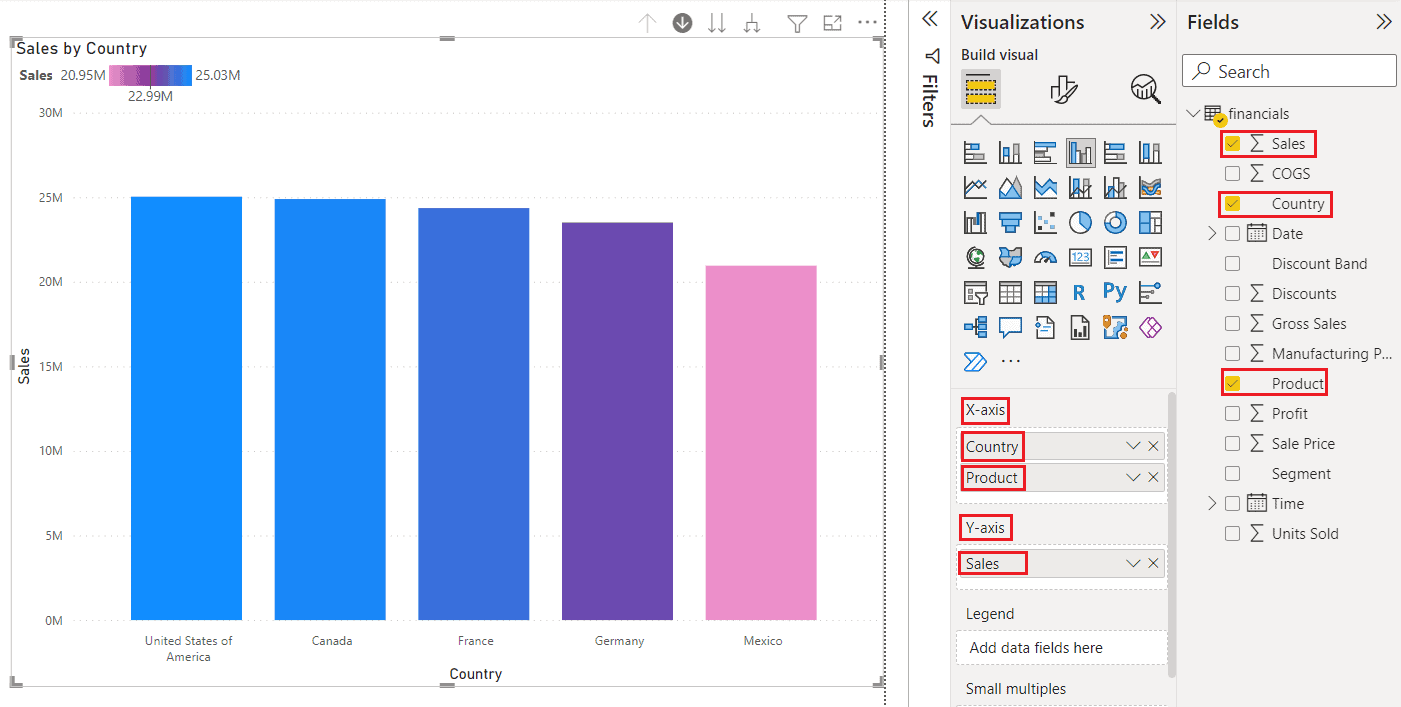Uncheck the Sales field checkbox
This screenshot has width=1401, height=707.
(1233, 143)
